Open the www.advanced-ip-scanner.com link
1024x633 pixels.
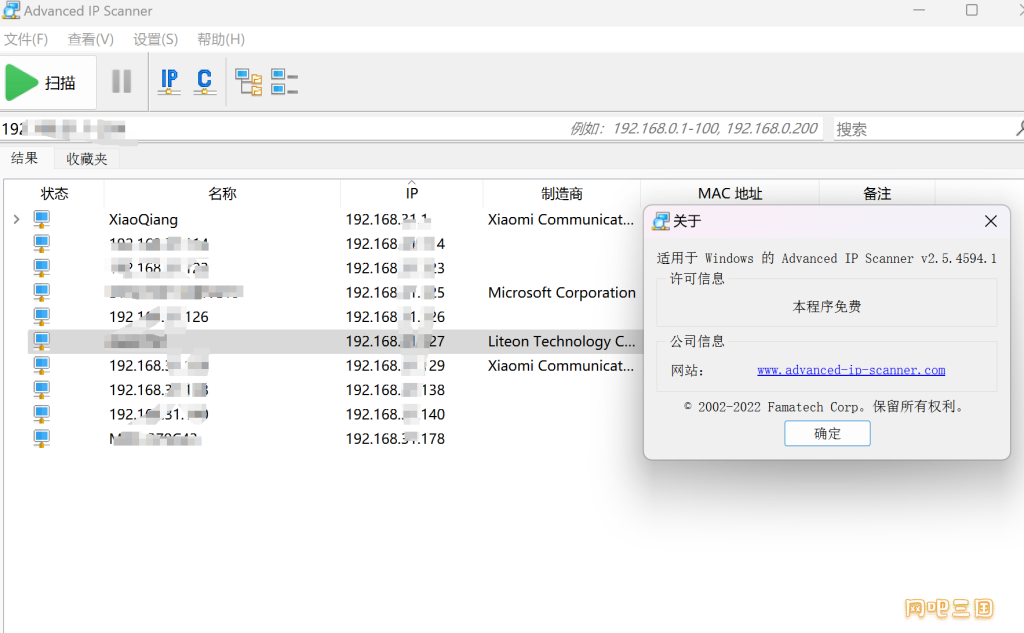tap(851, 370)
